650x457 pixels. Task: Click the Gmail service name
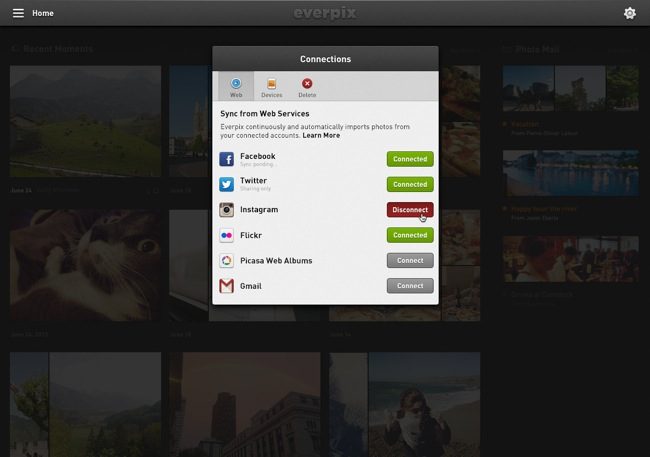point(251,286)
